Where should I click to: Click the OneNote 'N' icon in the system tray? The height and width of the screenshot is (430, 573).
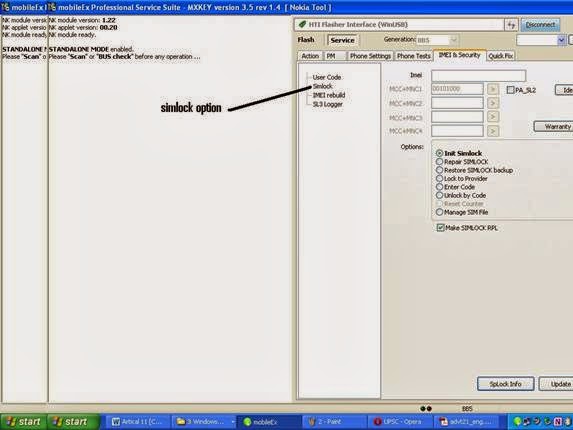558,422
